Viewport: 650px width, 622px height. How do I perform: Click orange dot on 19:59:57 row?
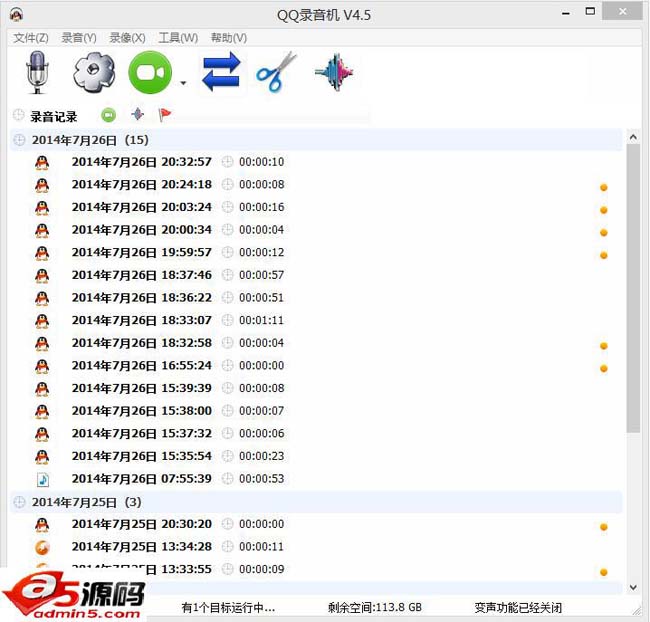(604, 255)
